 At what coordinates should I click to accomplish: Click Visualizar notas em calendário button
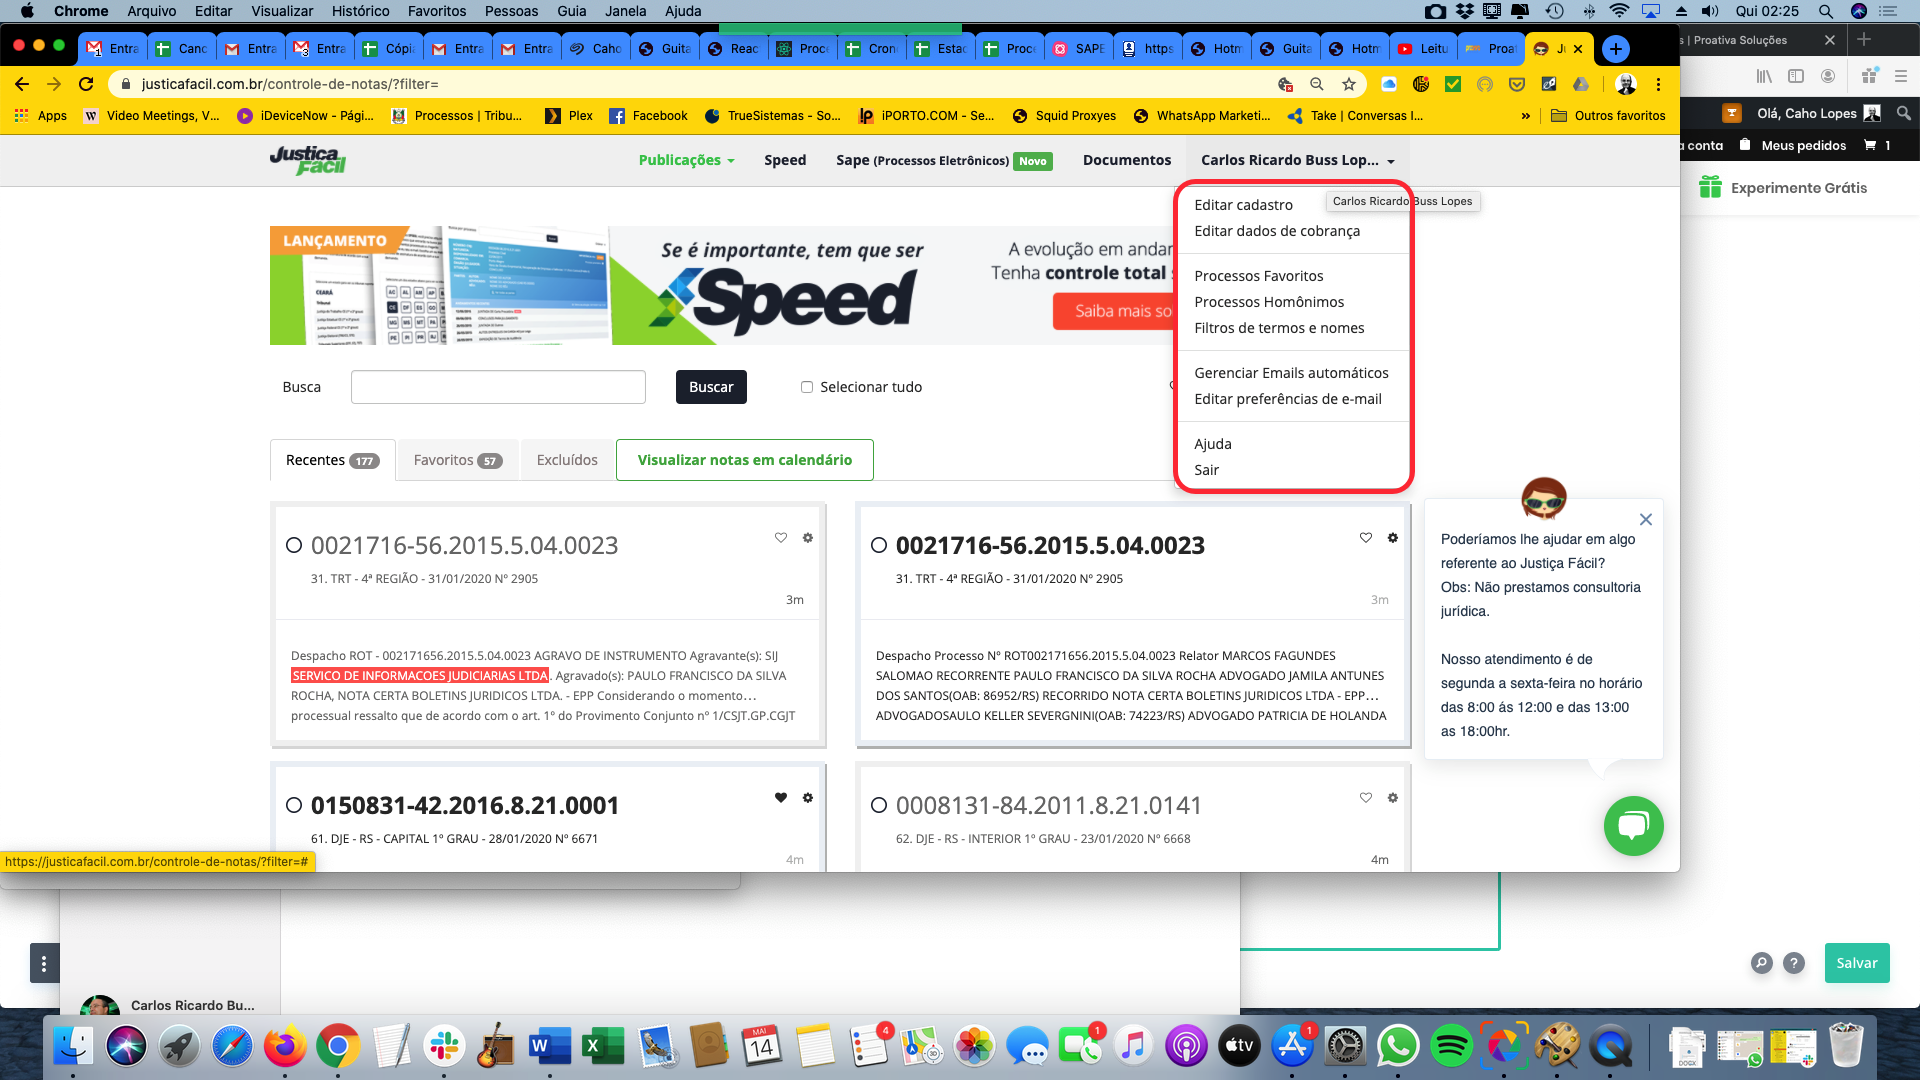pos(745,460)
